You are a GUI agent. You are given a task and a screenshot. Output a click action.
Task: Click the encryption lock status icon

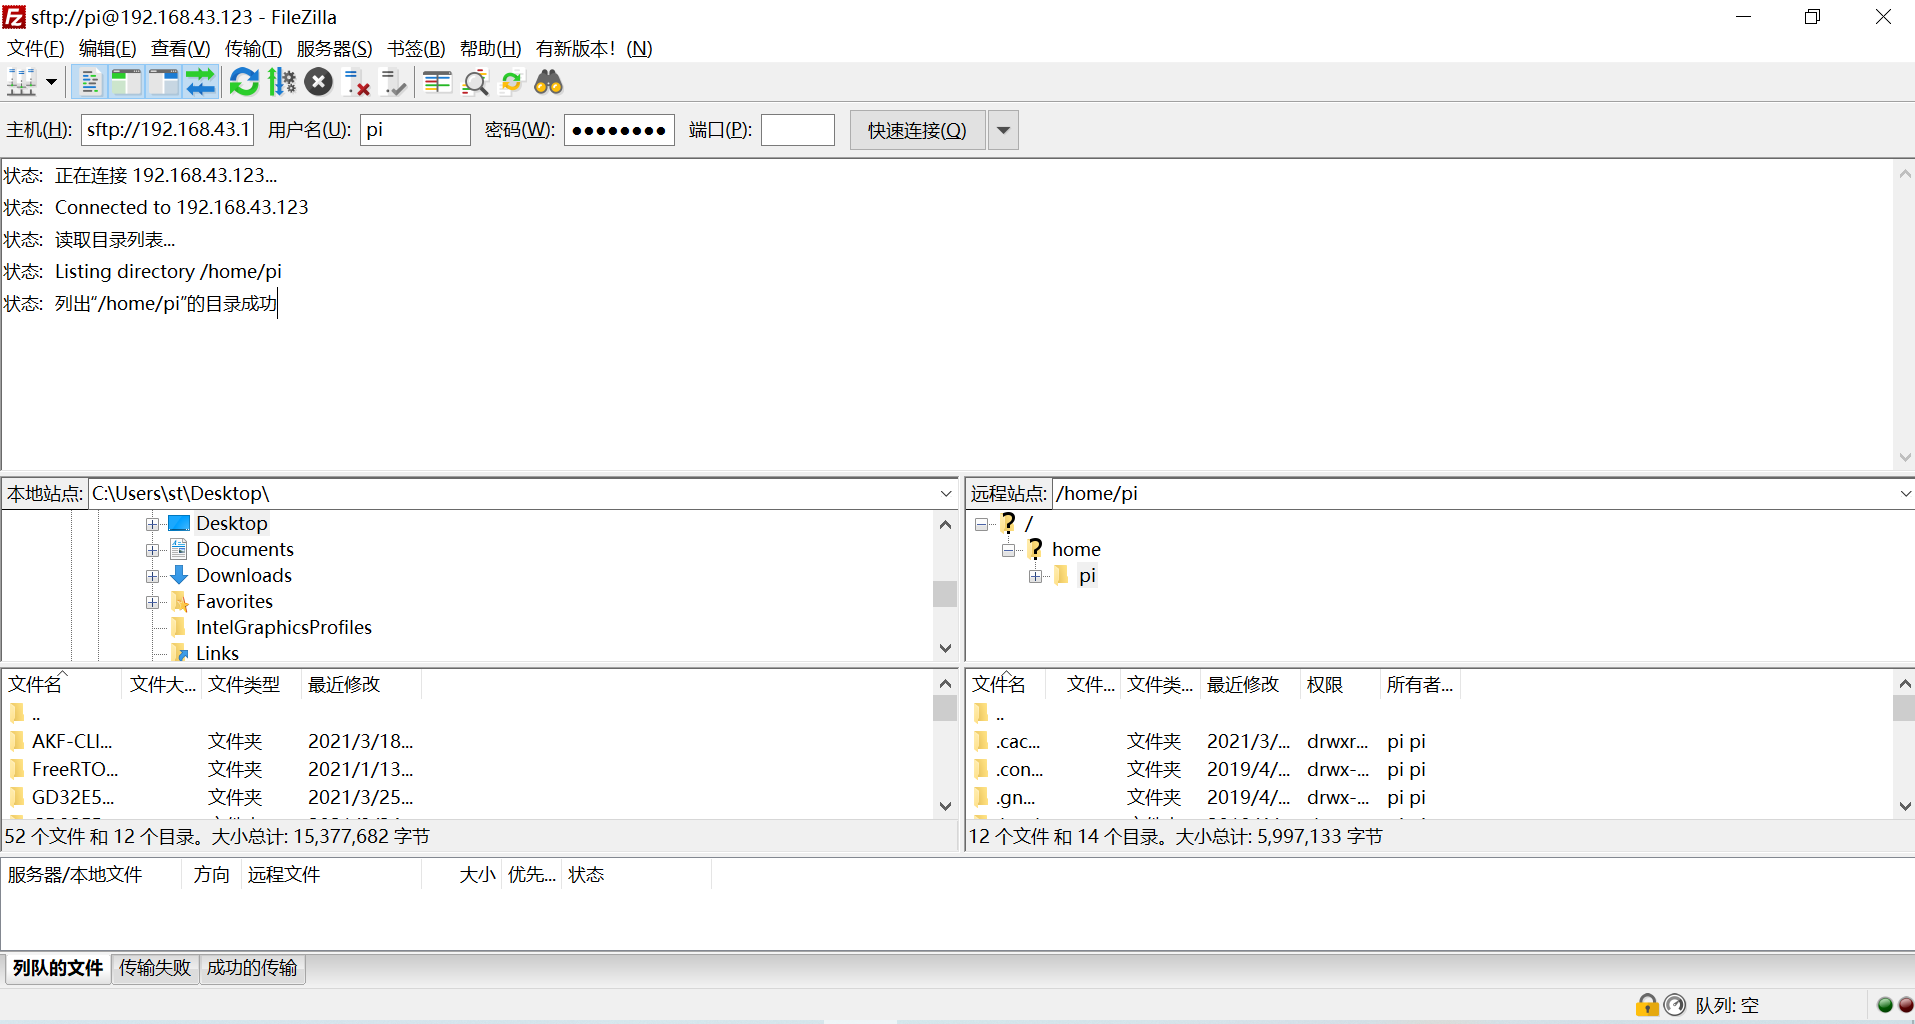coord(1646,1005)
